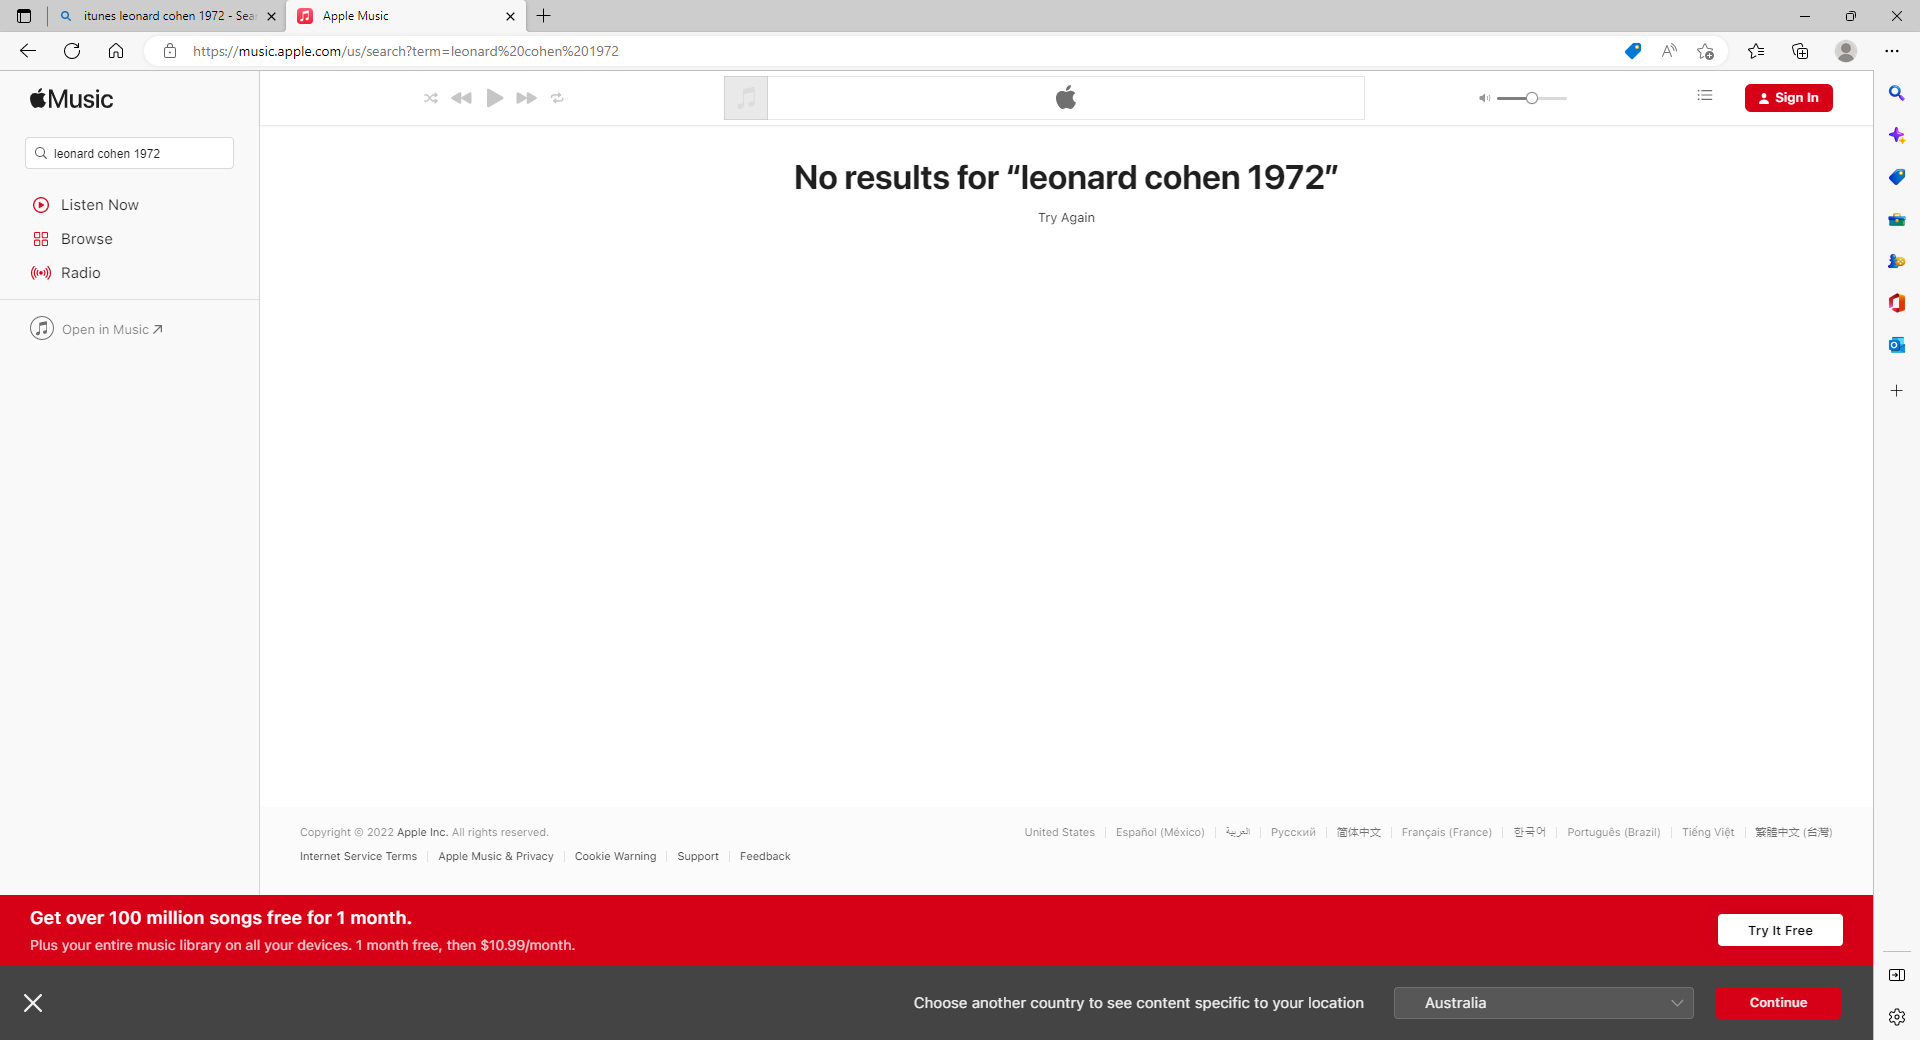Click Try It Free button
The width and height of the screenshot is (1920, 1040).
(x=1780, y=930)
